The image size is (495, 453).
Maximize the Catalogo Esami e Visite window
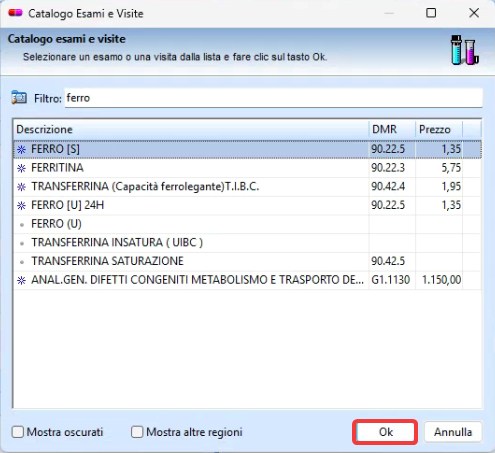pos(431,13)
